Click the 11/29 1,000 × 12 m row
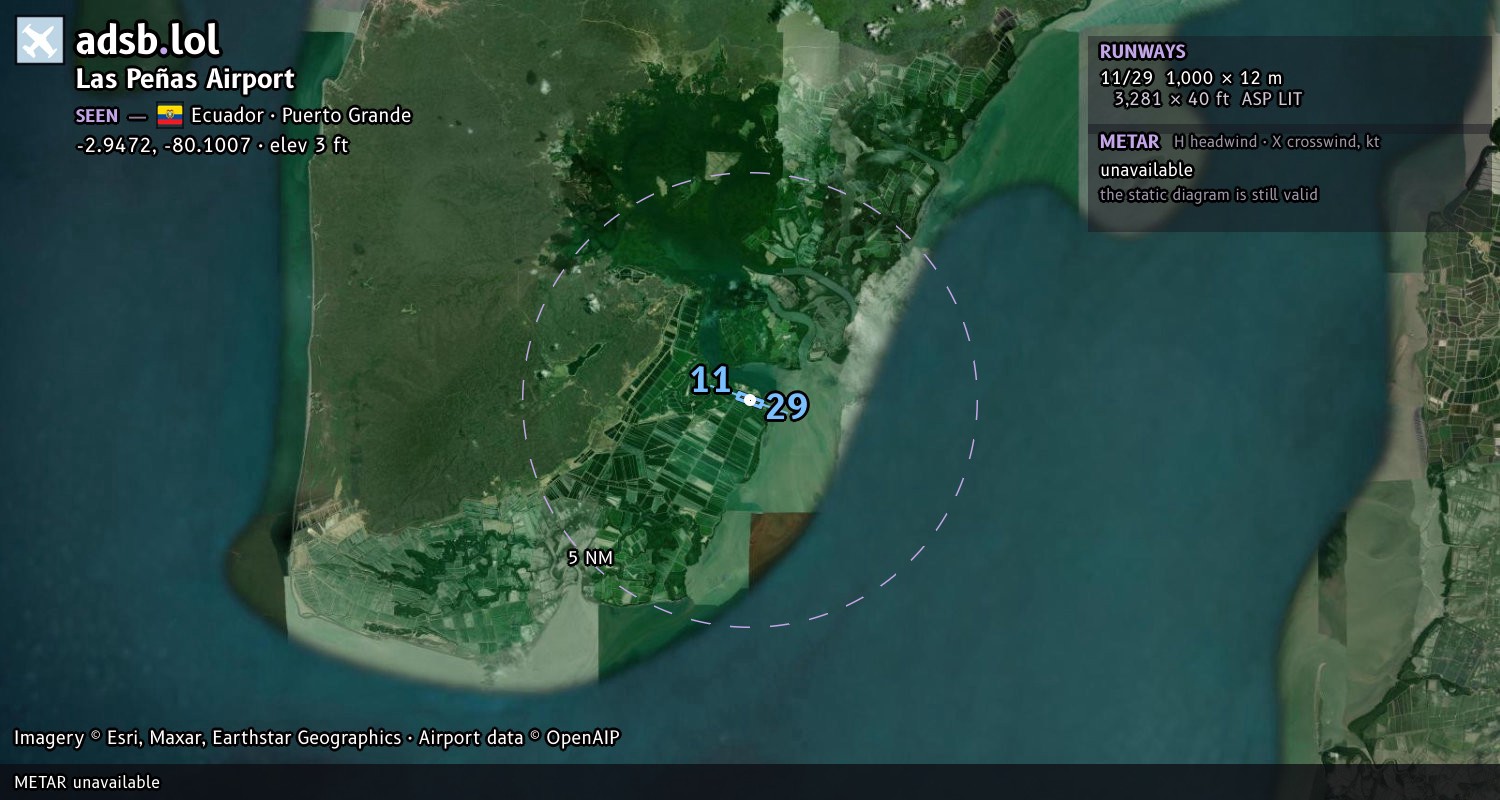Image resolution: width=1500 pixels, height=800 pixels. click(1191, 78)
